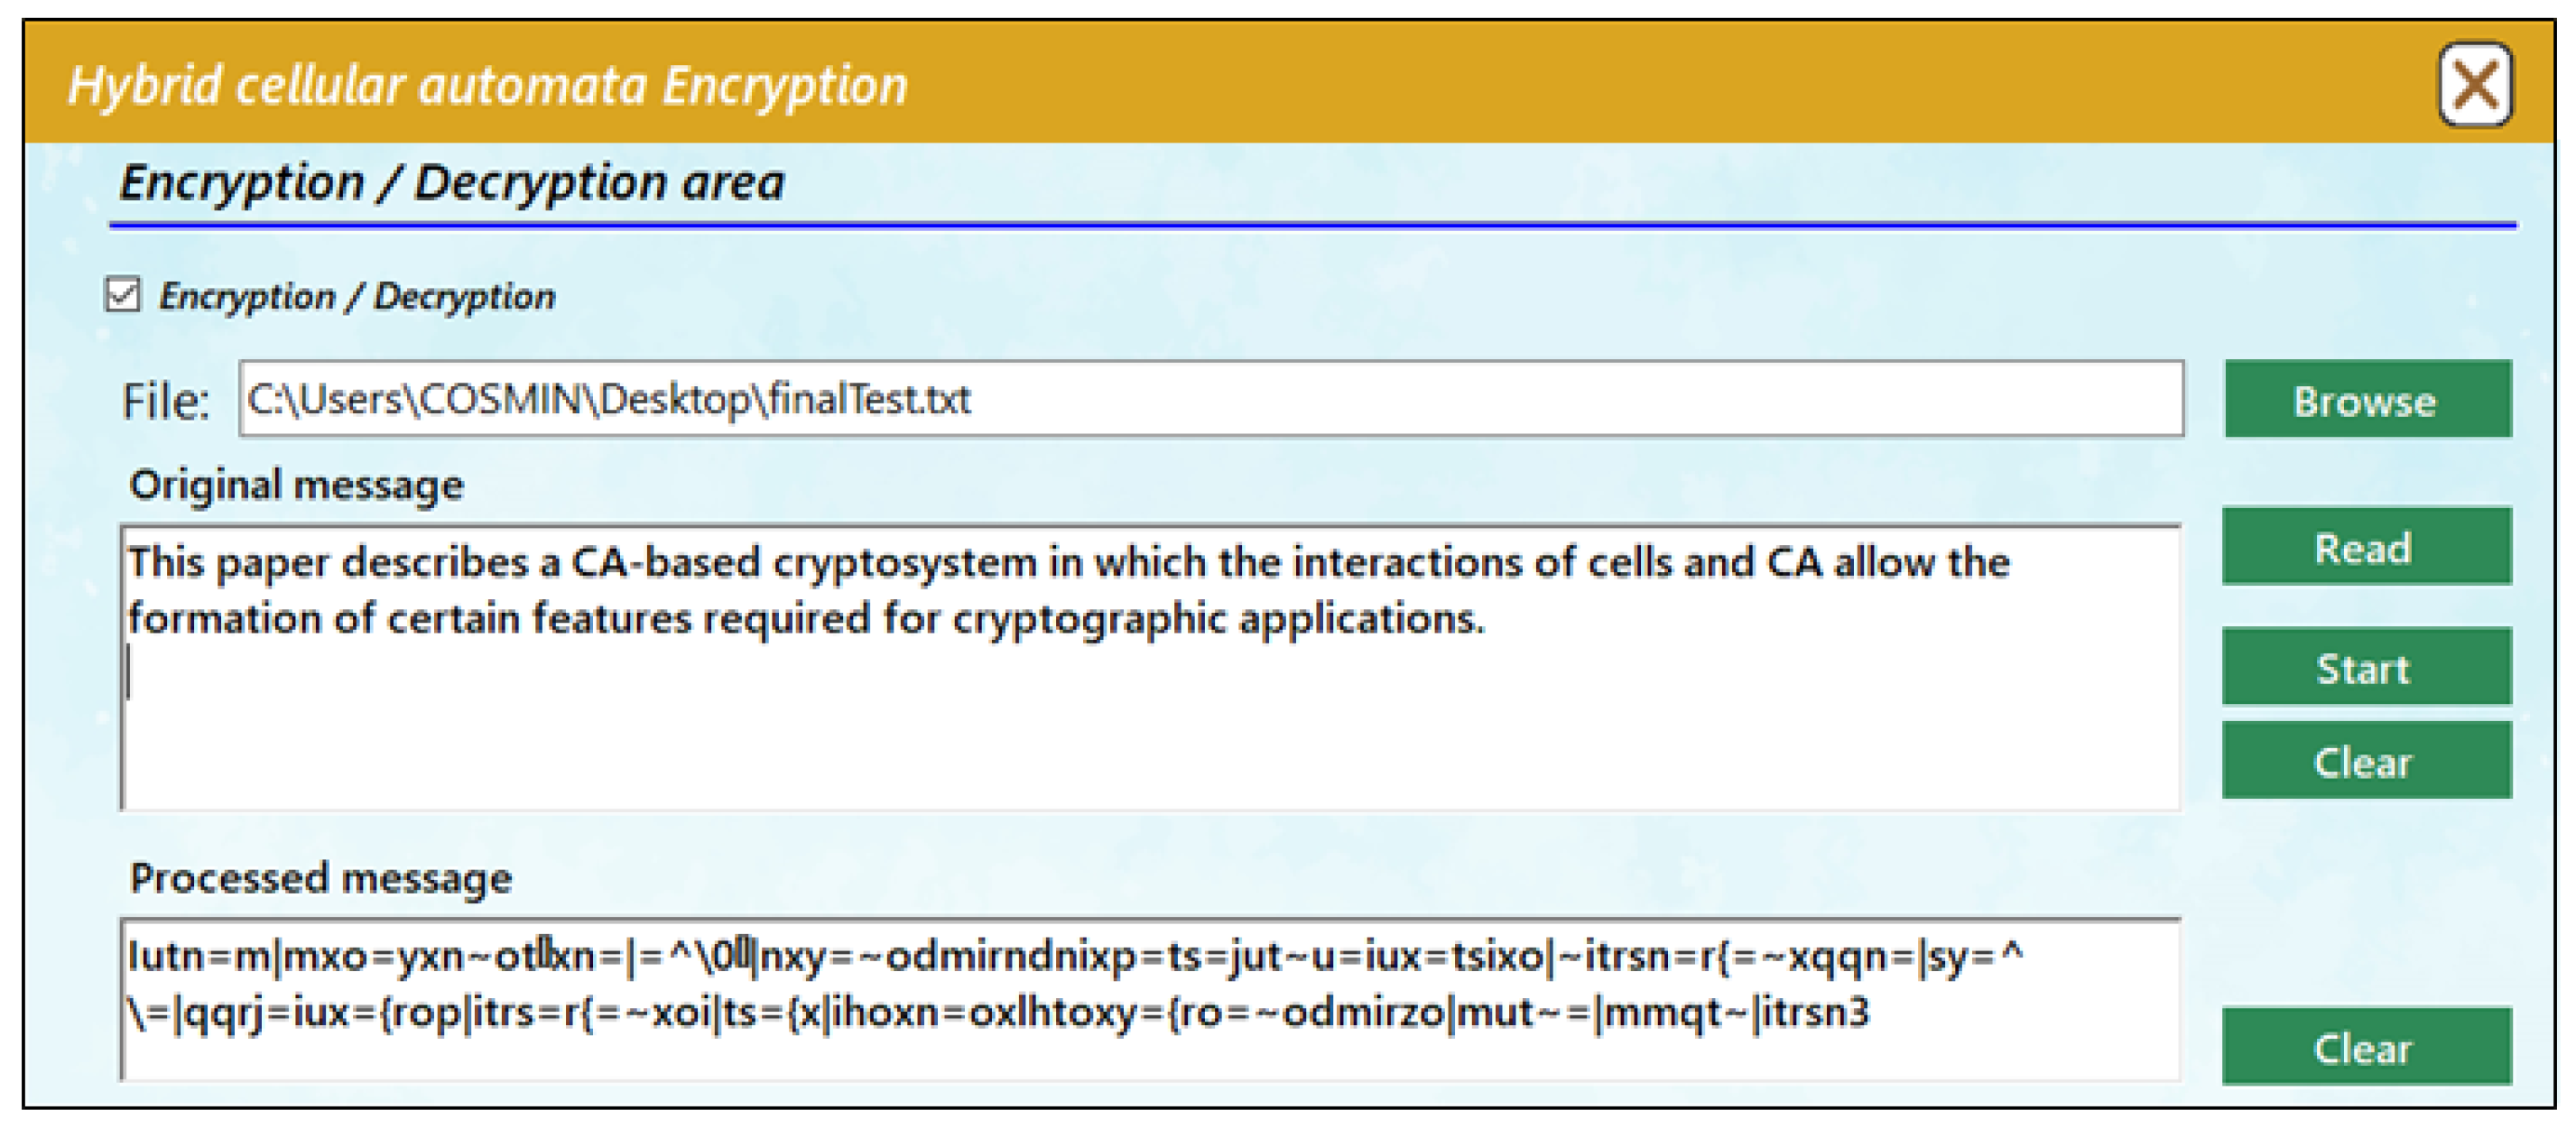Clear the original message with the upper Clear button
The image size is (2576, 1129).
2365,762
